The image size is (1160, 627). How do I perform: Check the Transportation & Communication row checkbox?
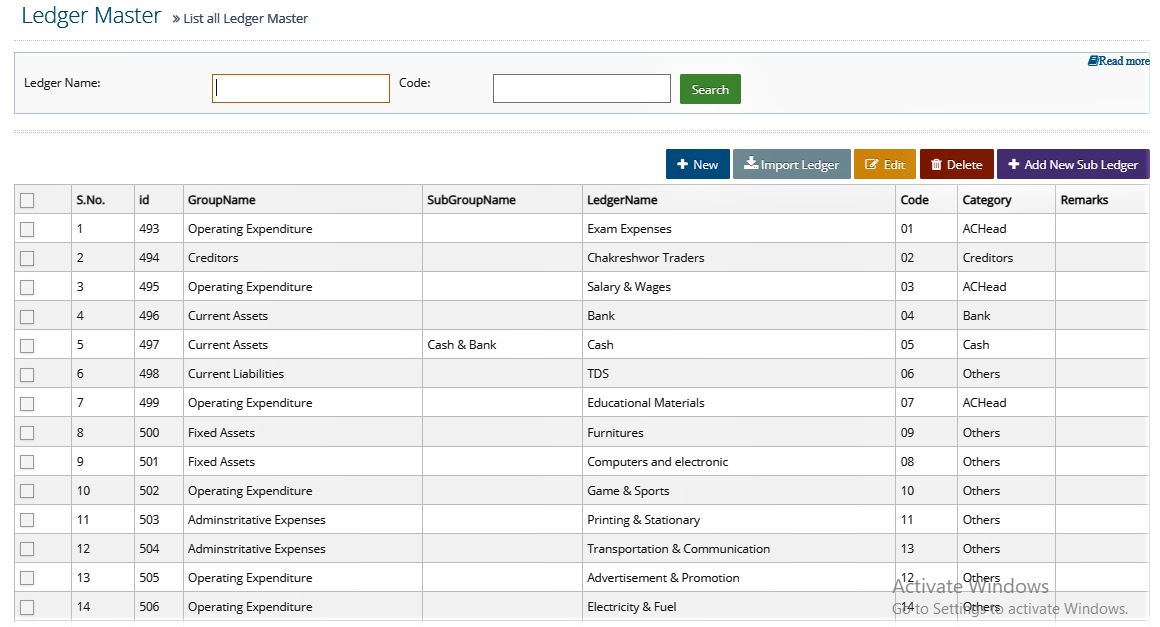click(x=27, y=549)
